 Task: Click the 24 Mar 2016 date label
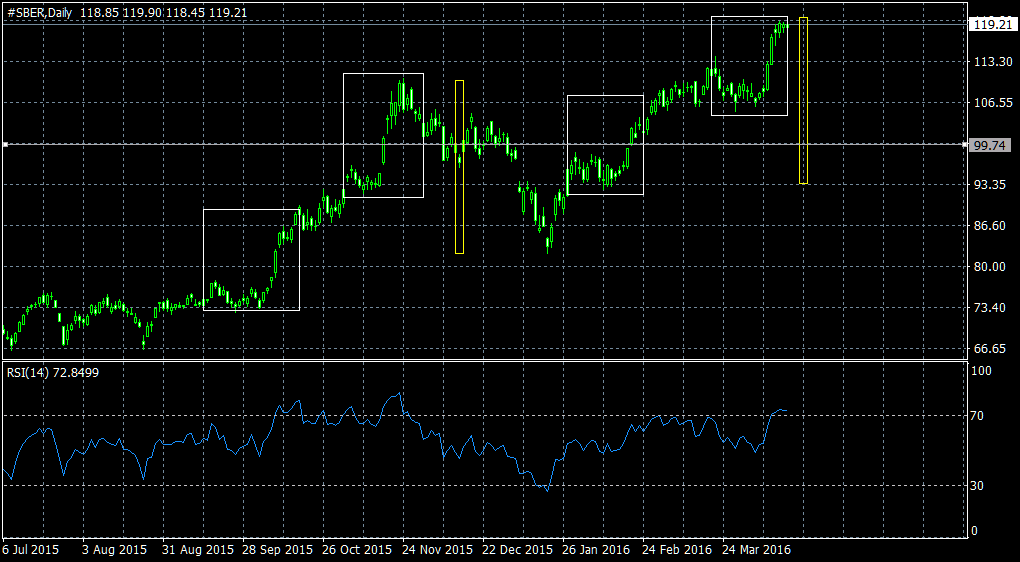[757, 550]
